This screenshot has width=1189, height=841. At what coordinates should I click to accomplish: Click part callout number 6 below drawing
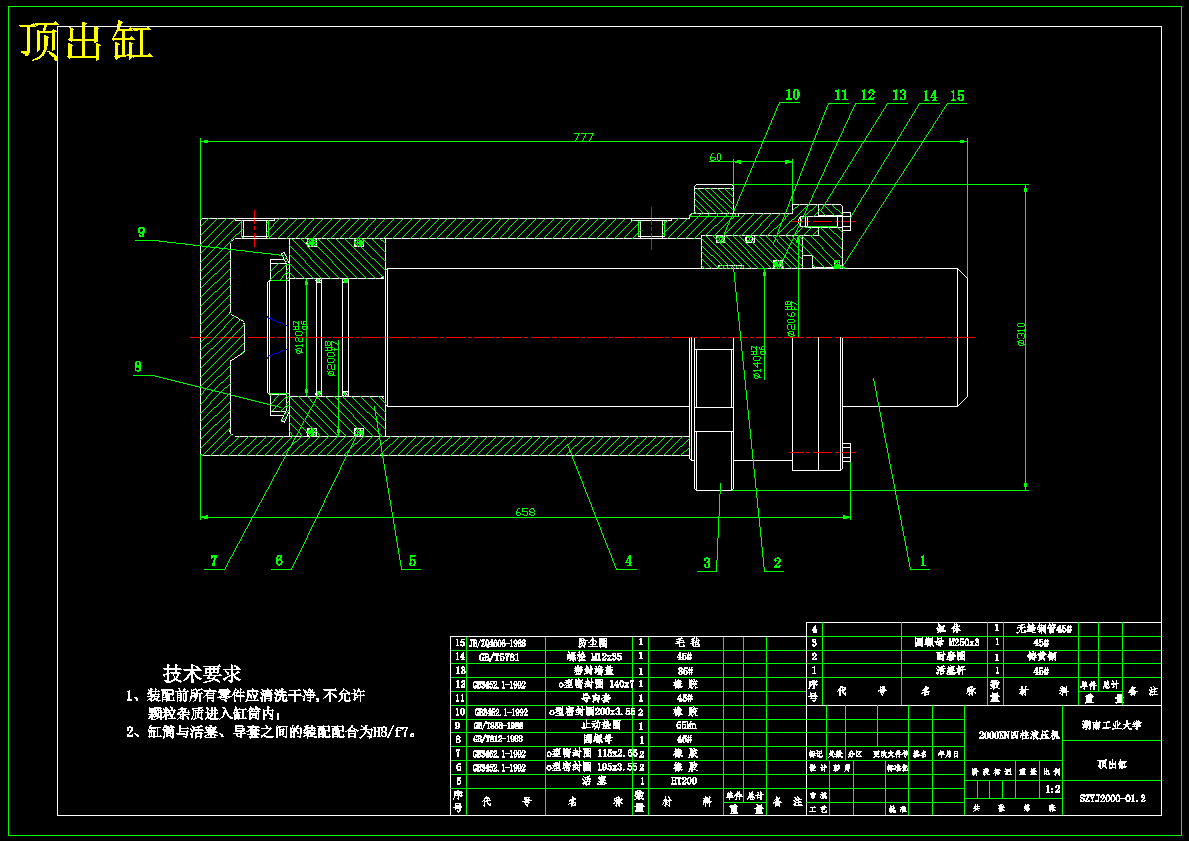coord(279,560)
